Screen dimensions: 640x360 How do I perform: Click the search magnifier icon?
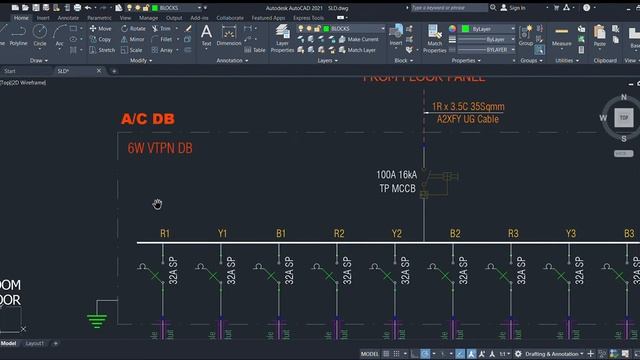[x=493, y=7]
